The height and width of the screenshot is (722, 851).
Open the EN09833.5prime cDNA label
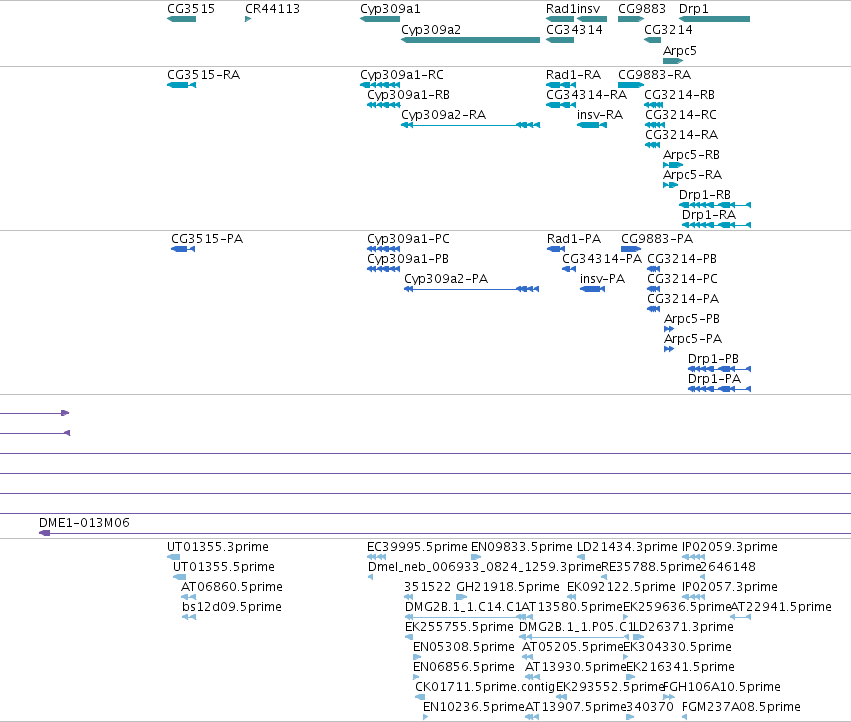tap(522, 547)
